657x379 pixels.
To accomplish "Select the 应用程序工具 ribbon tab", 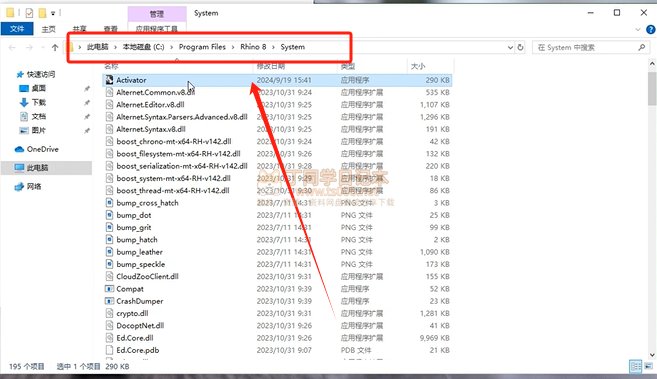I will 157,28.
